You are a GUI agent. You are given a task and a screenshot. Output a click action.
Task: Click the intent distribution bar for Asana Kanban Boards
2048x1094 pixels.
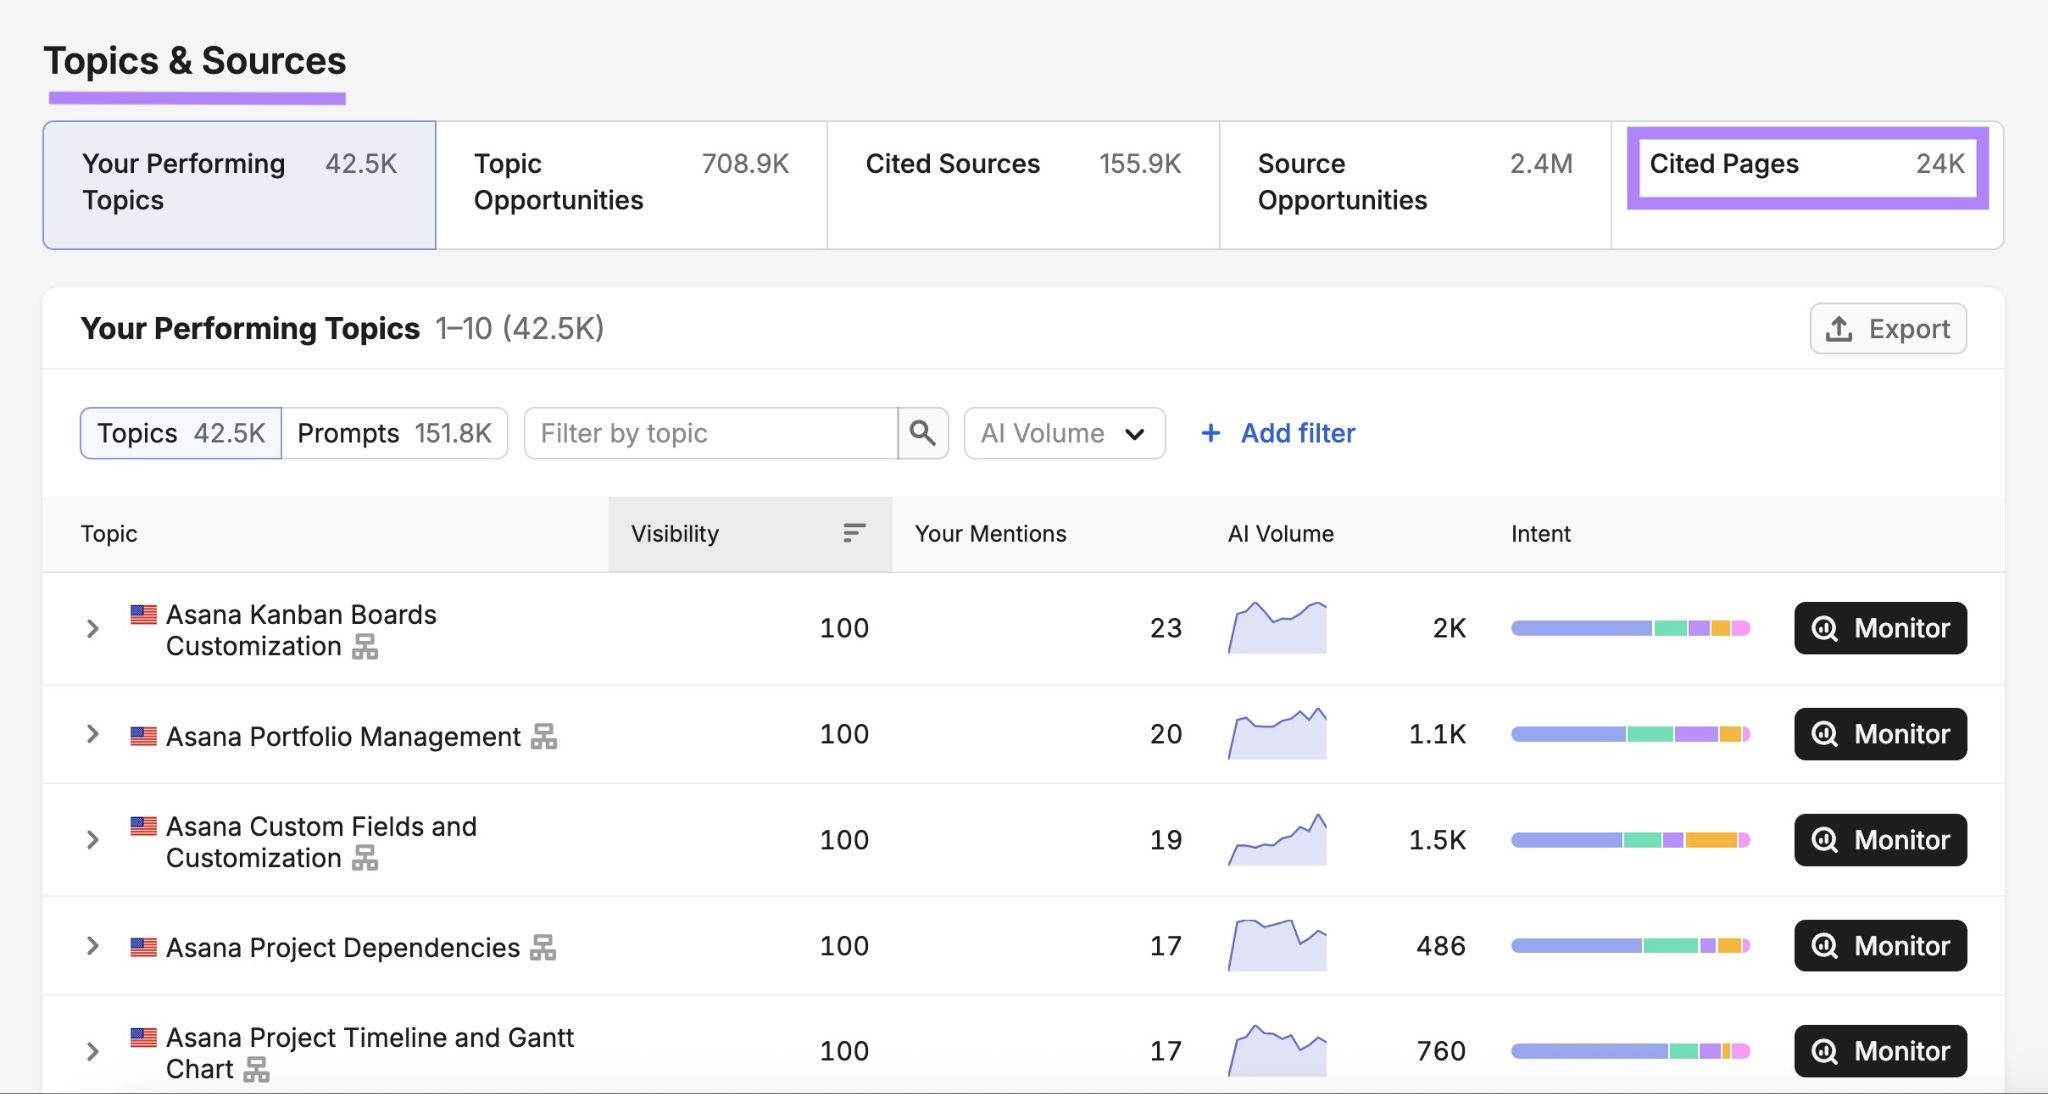pyautogui.click(x=1630, y=628)
